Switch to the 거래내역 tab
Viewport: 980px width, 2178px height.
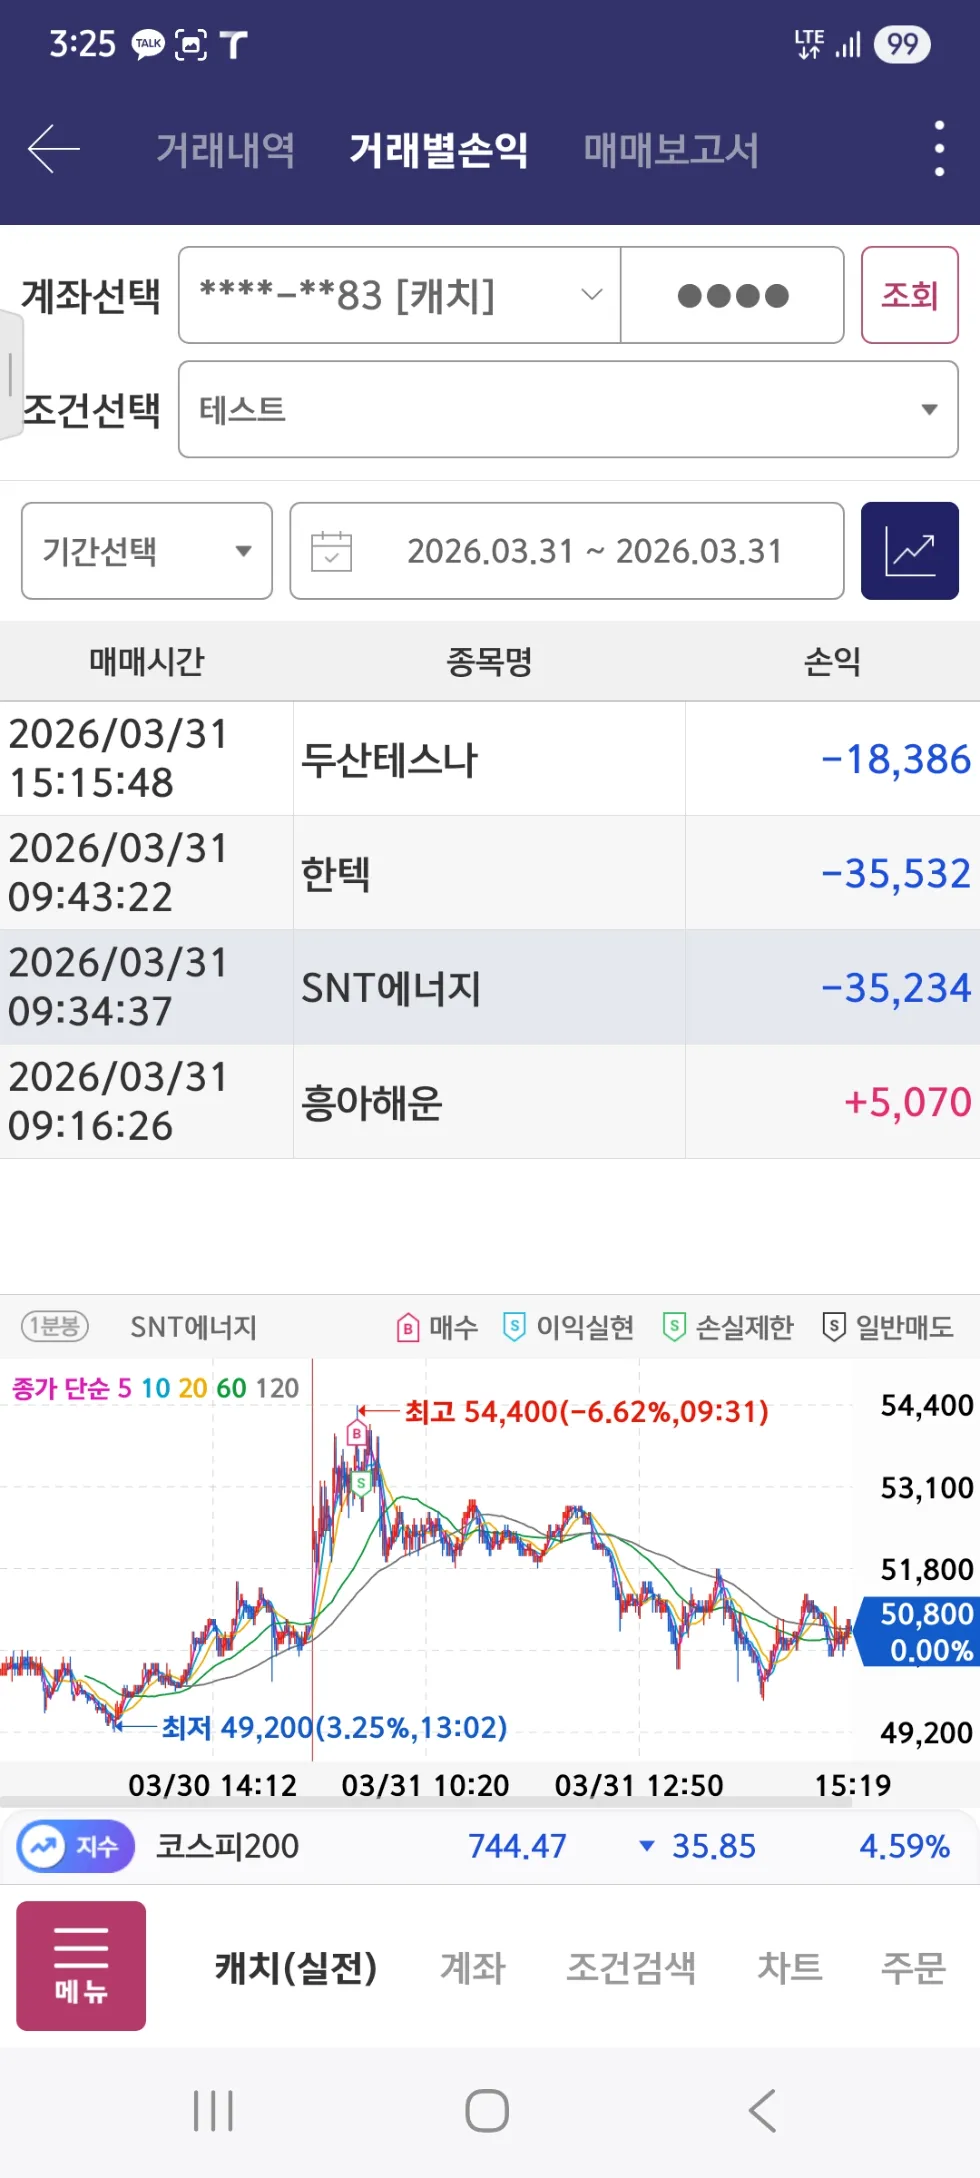pyautogui.click(x=224, y=149)
